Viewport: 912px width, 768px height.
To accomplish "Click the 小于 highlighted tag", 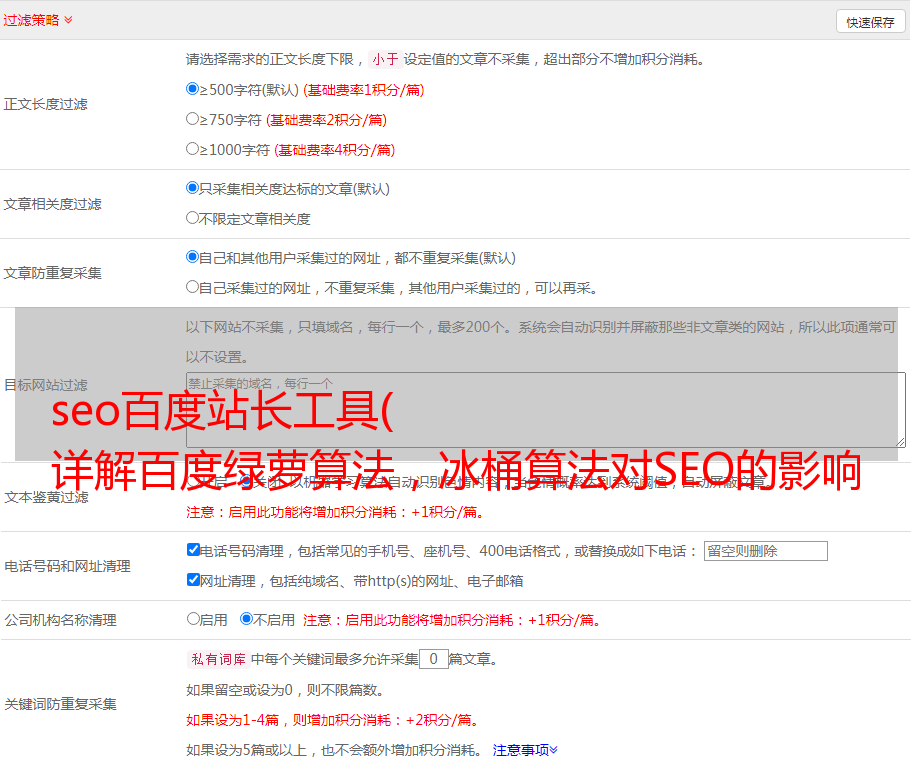I will (x=385, y=59).
